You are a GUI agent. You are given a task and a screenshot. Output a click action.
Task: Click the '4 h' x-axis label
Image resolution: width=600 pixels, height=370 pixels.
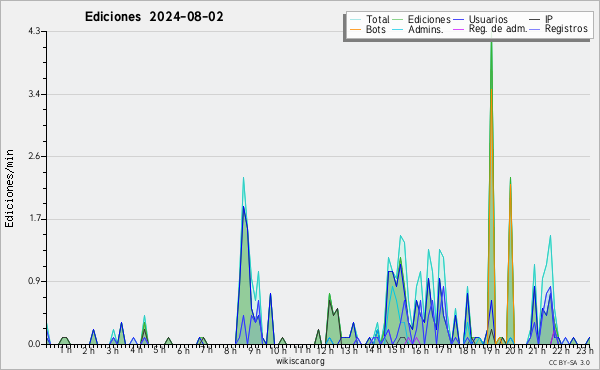tap(136, 350)
